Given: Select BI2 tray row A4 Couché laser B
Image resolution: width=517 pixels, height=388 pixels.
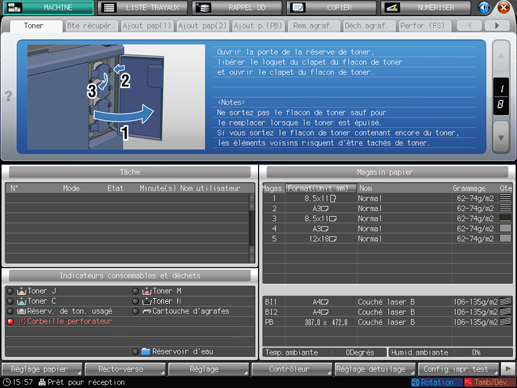Looking at the screenshot, I should coord(387,312).
